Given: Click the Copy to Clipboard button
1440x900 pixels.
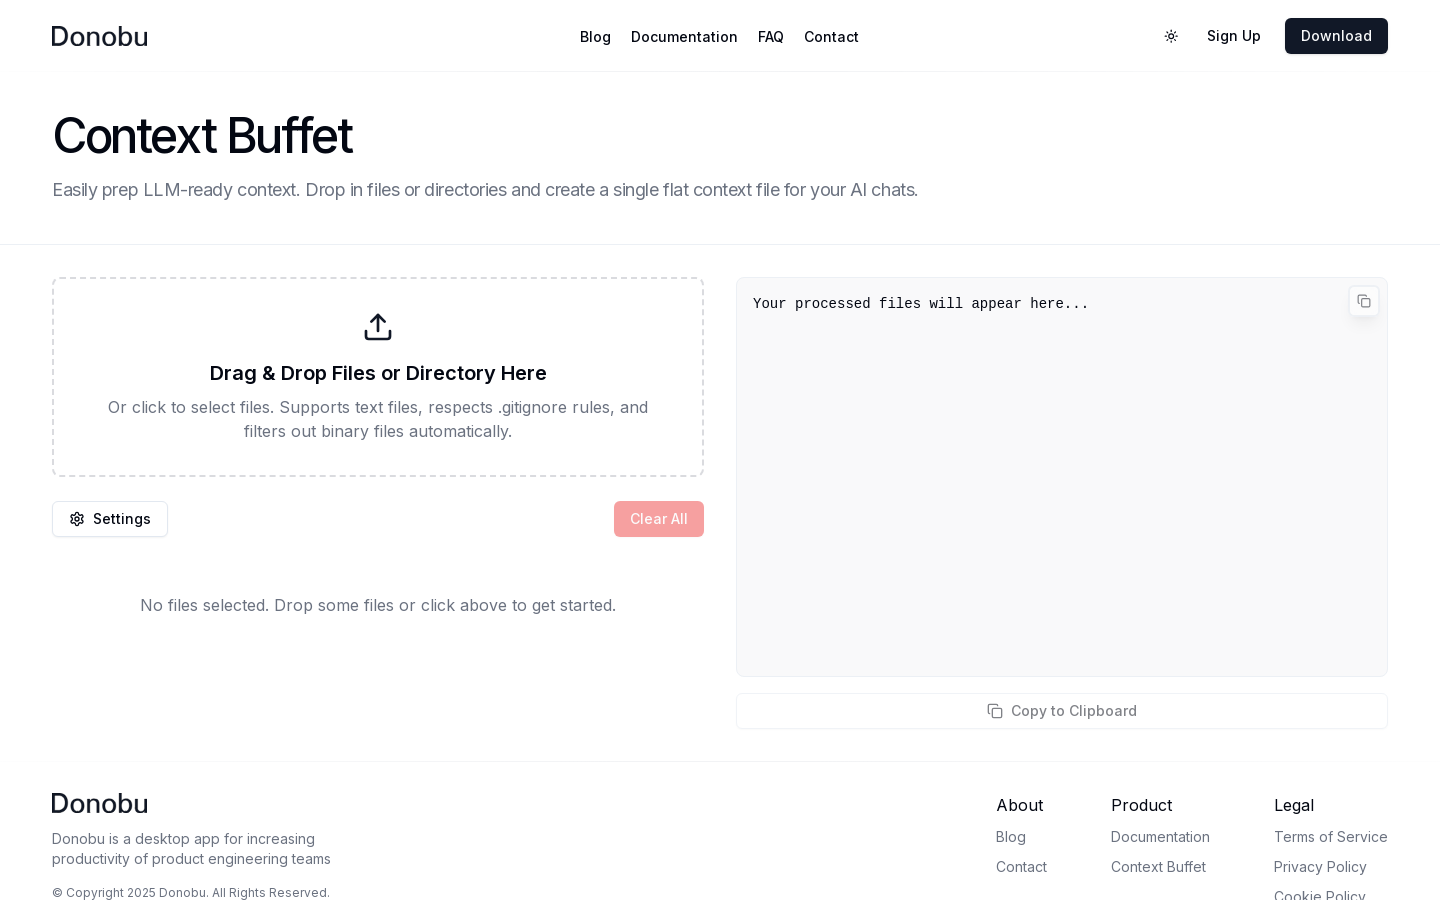Looking at the screenshot, I should (1062, 711).
